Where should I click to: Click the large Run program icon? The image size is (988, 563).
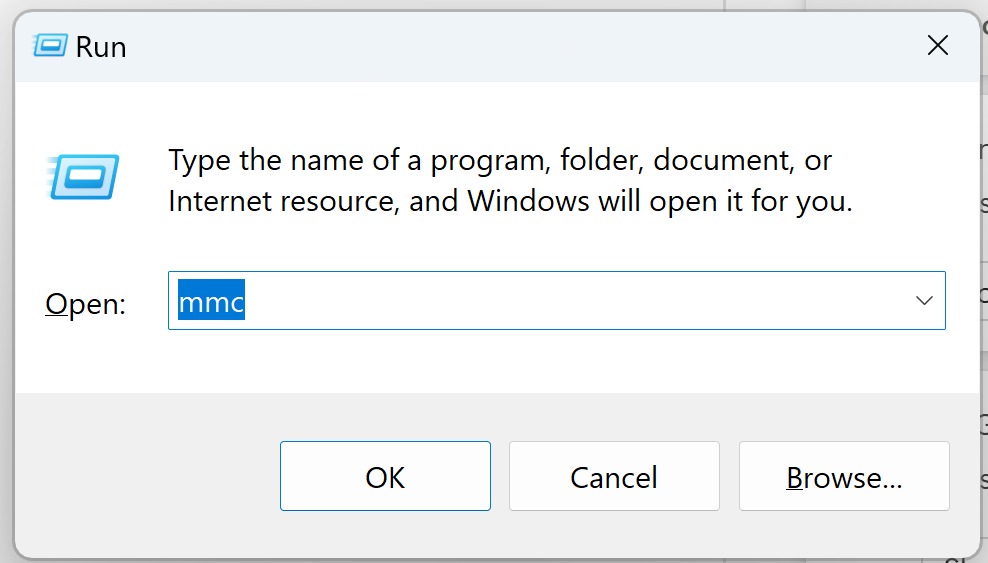point(83,177)
